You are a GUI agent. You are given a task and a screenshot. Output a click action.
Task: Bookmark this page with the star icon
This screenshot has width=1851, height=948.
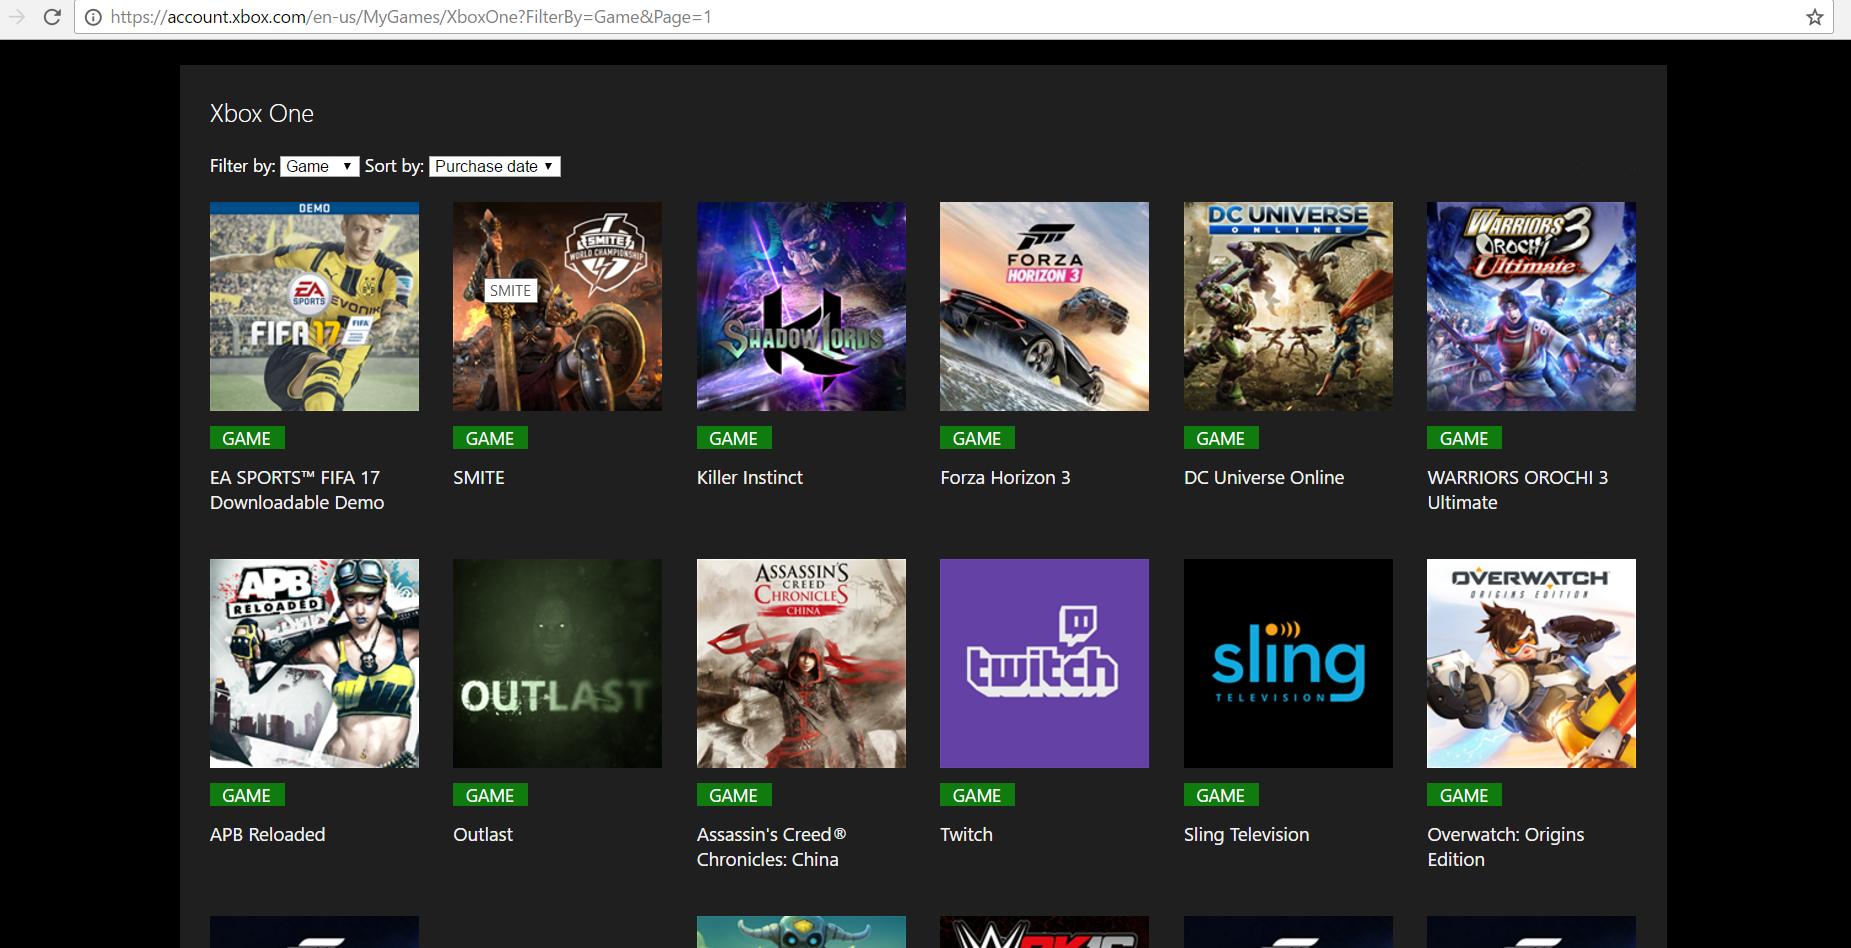(x=1815, y=17)
